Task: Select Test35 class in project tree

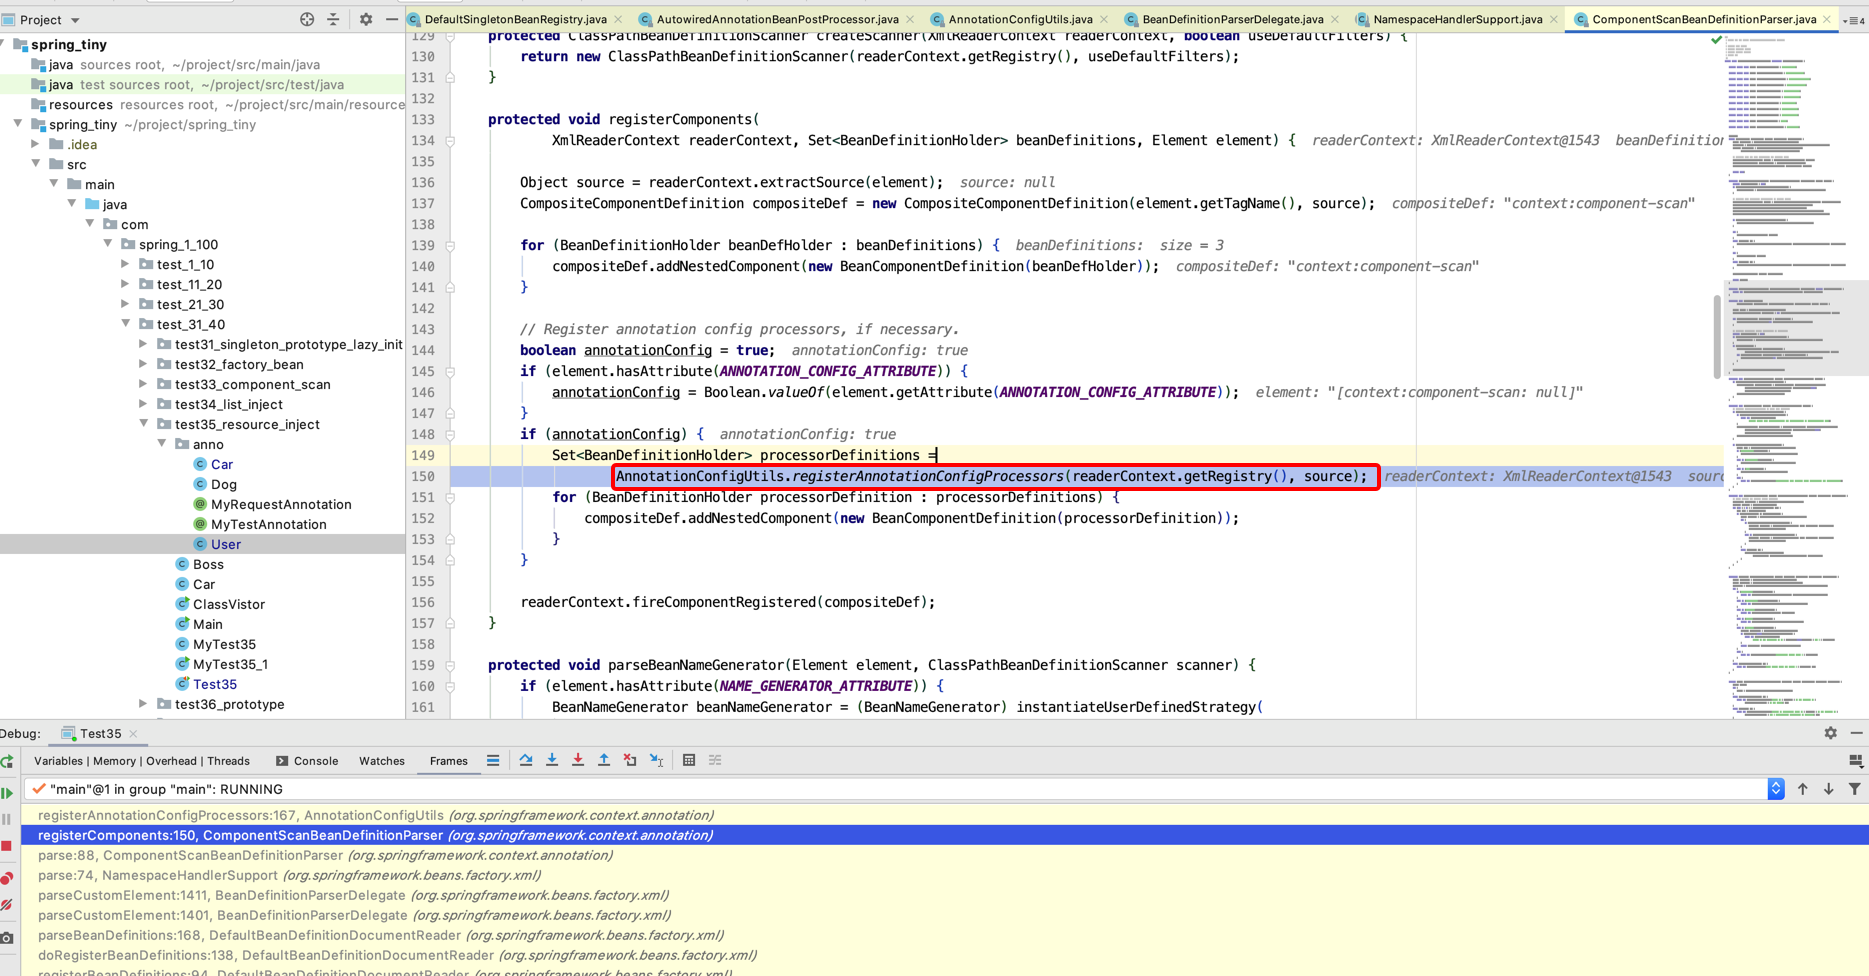Action: (x=214, y=684)
